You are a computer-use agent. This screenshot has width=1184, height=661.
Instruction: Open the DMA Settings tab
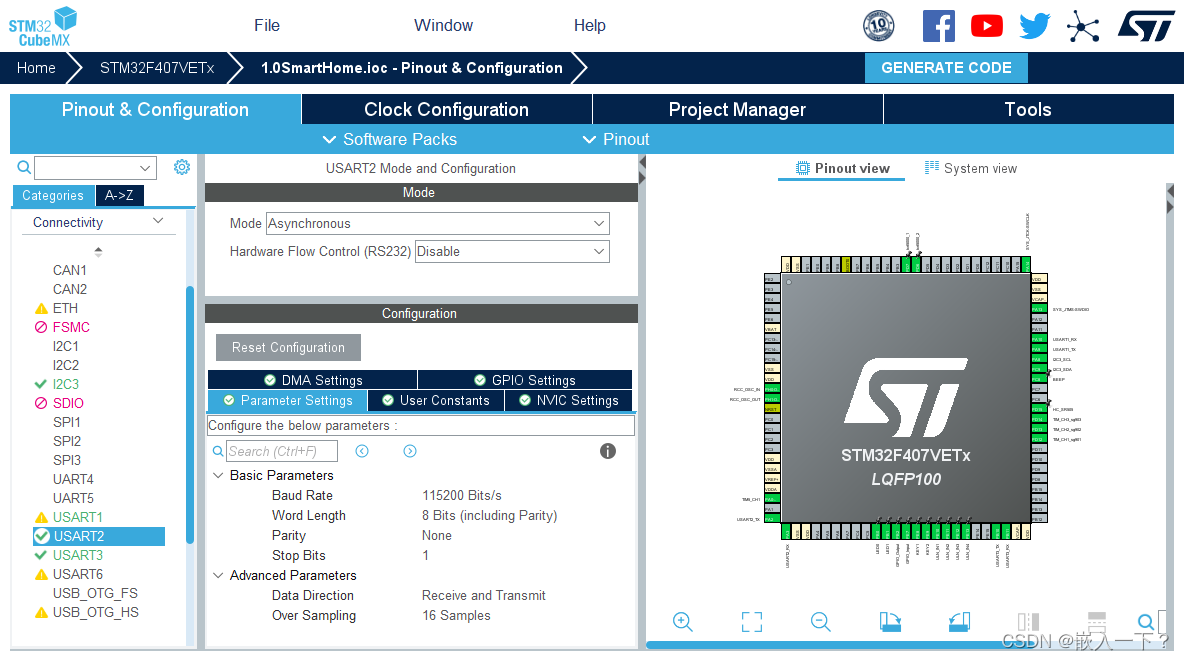click(313, 380)
